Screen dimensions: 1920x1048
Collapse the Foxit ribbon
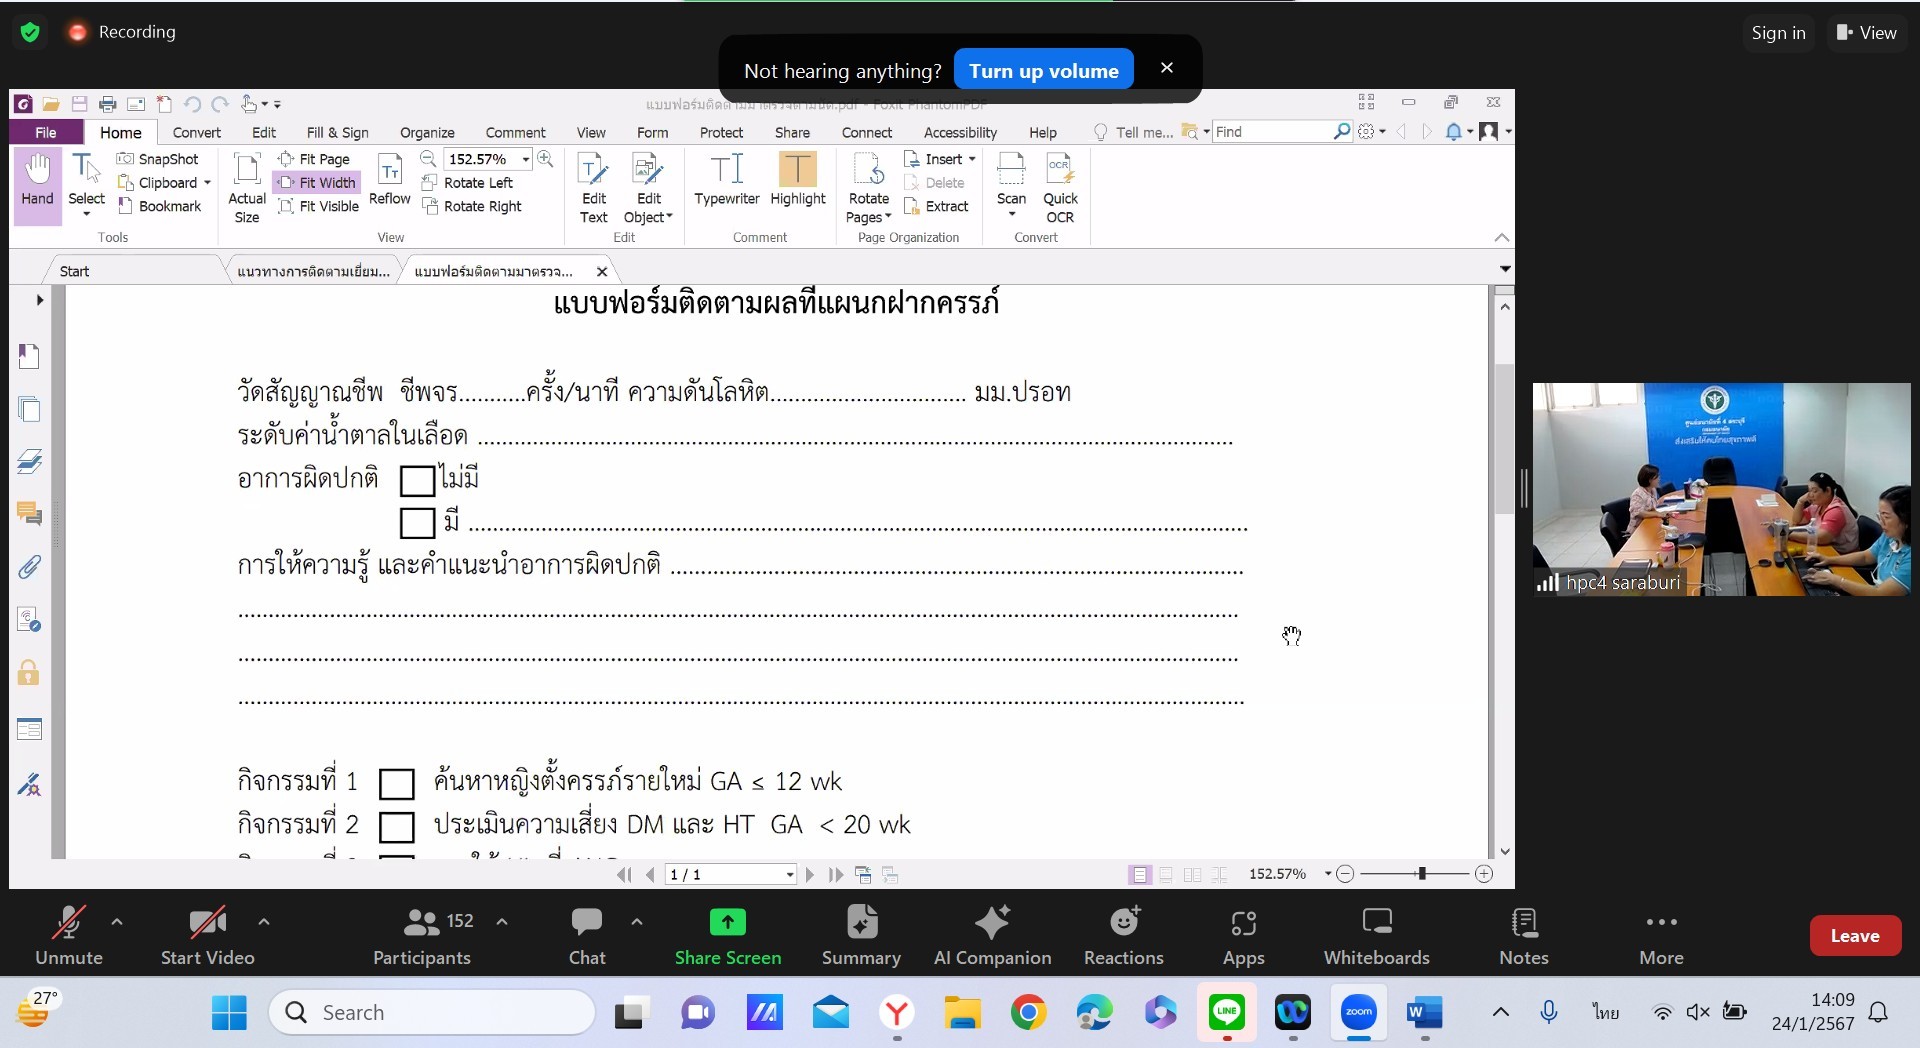click(x=1502, y=238)
